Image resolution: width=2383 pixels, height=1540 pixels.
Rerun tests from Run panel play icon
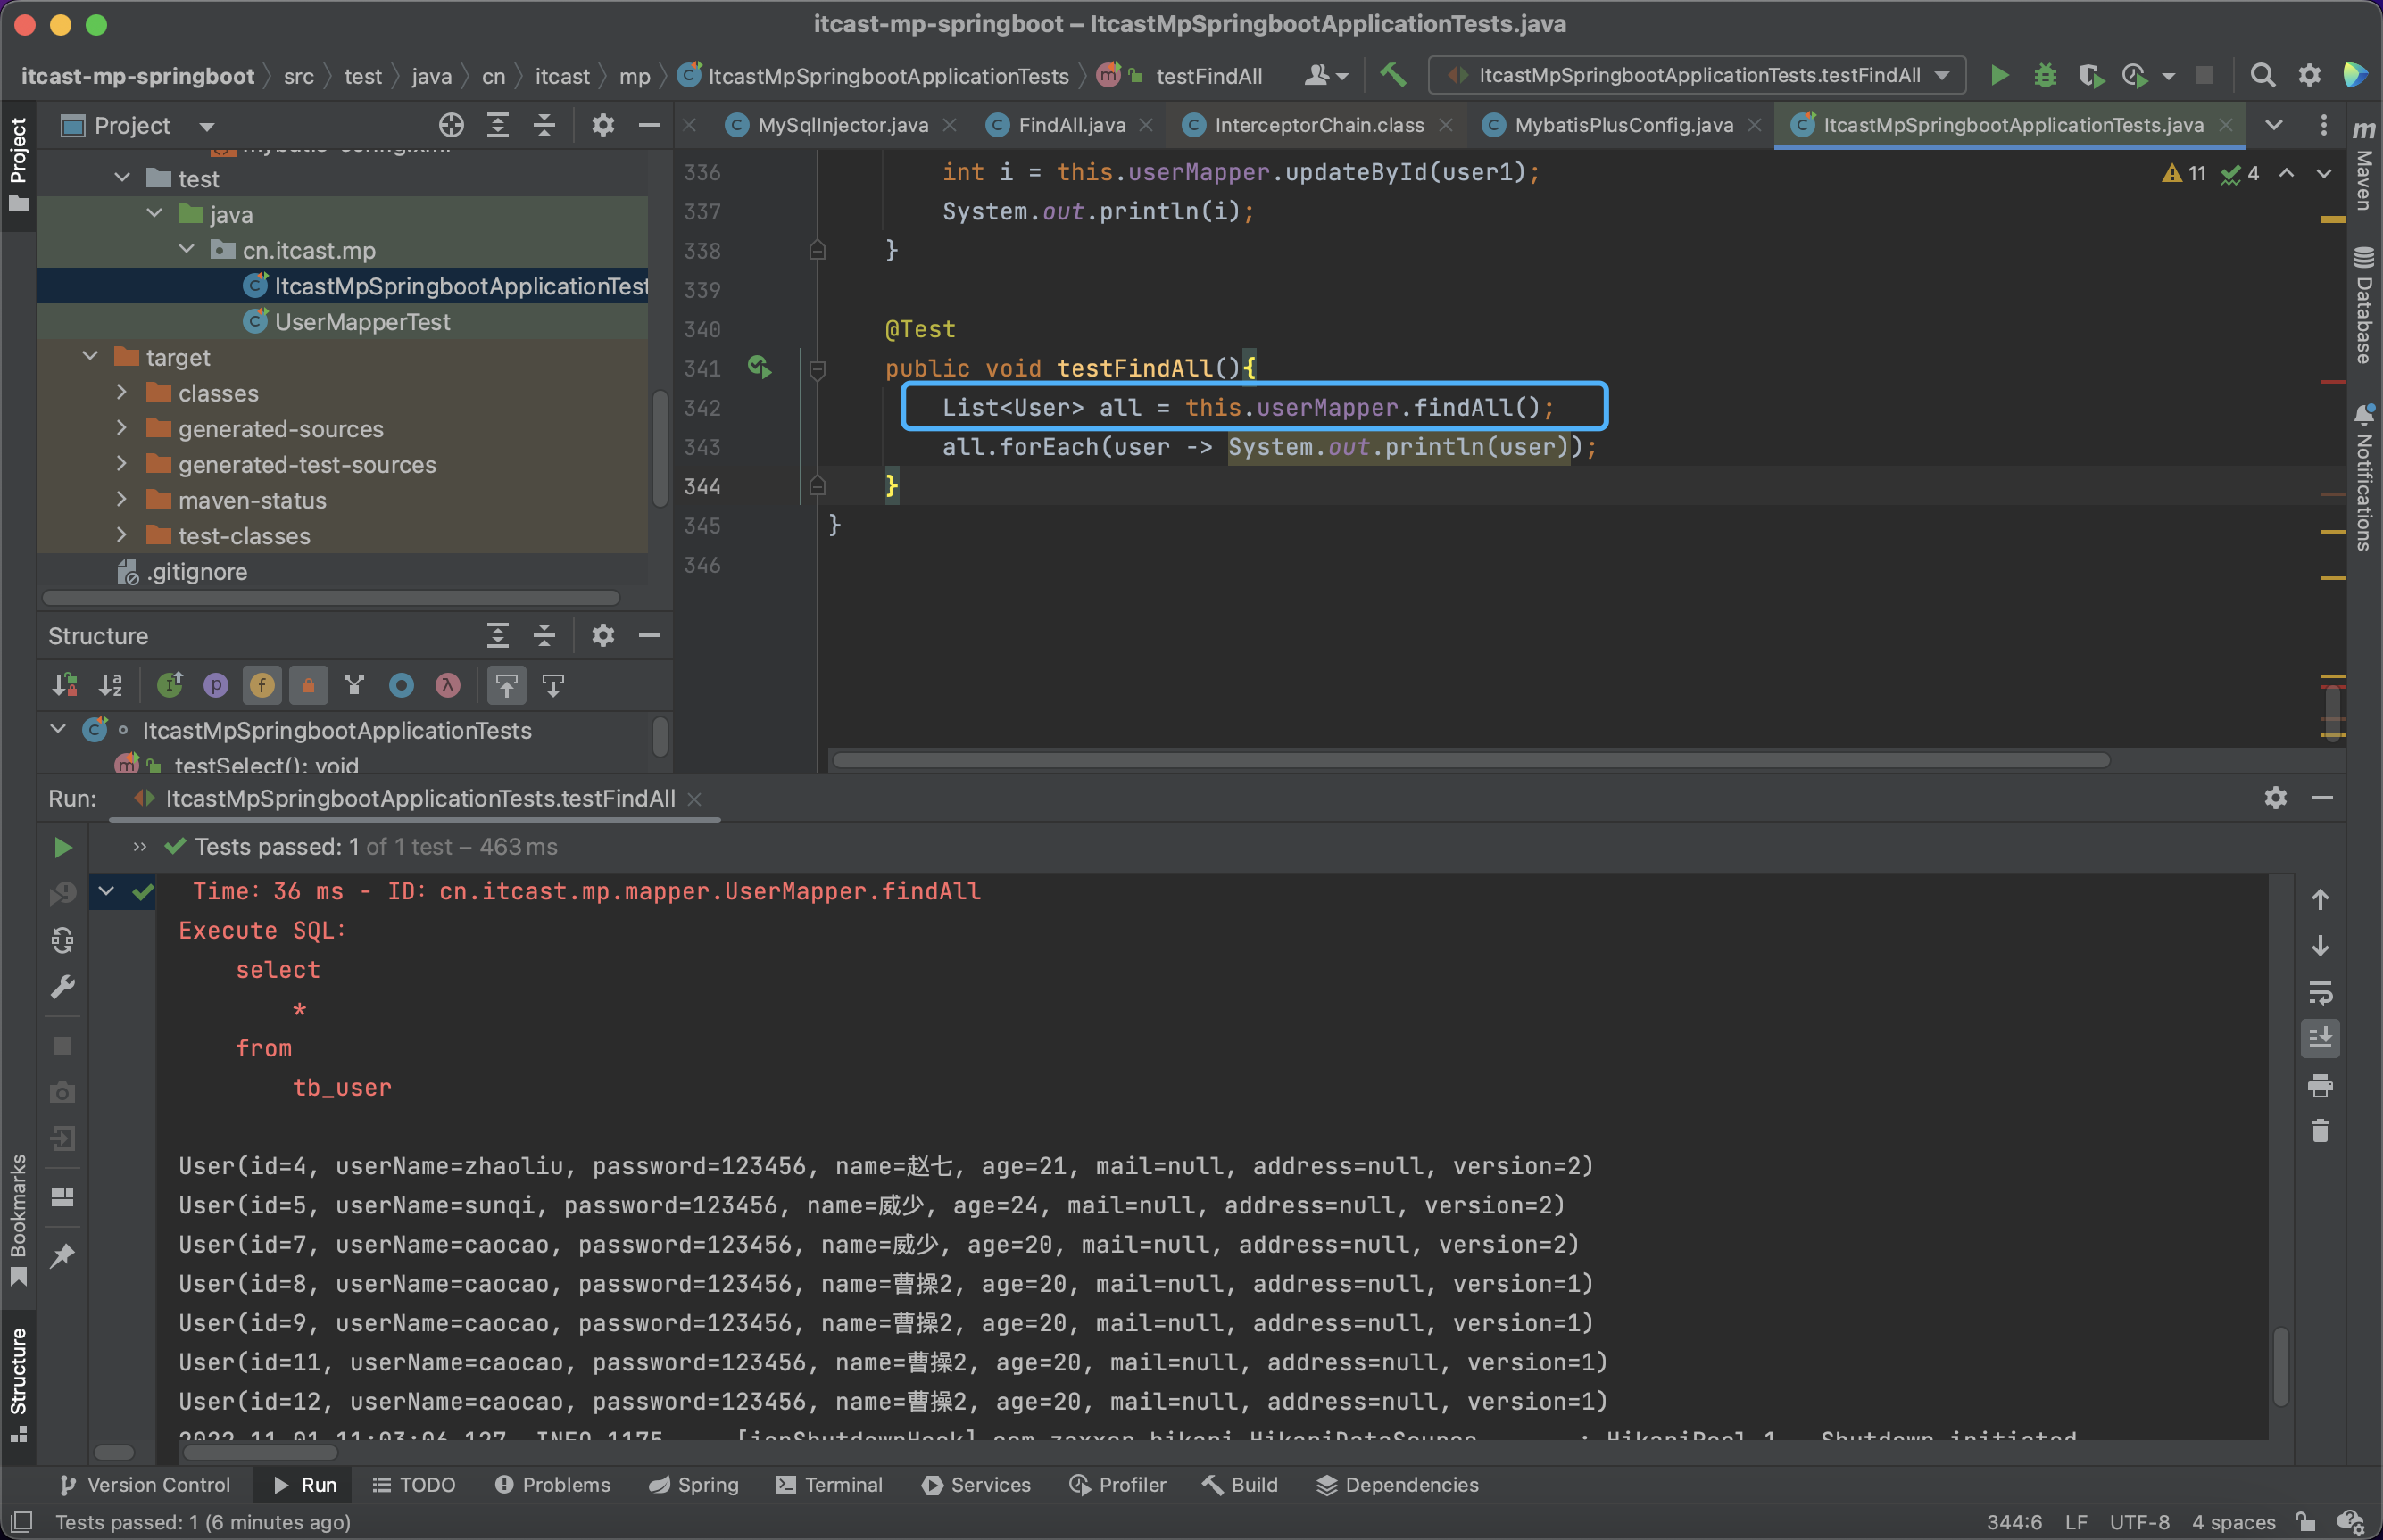coord(62,848)
